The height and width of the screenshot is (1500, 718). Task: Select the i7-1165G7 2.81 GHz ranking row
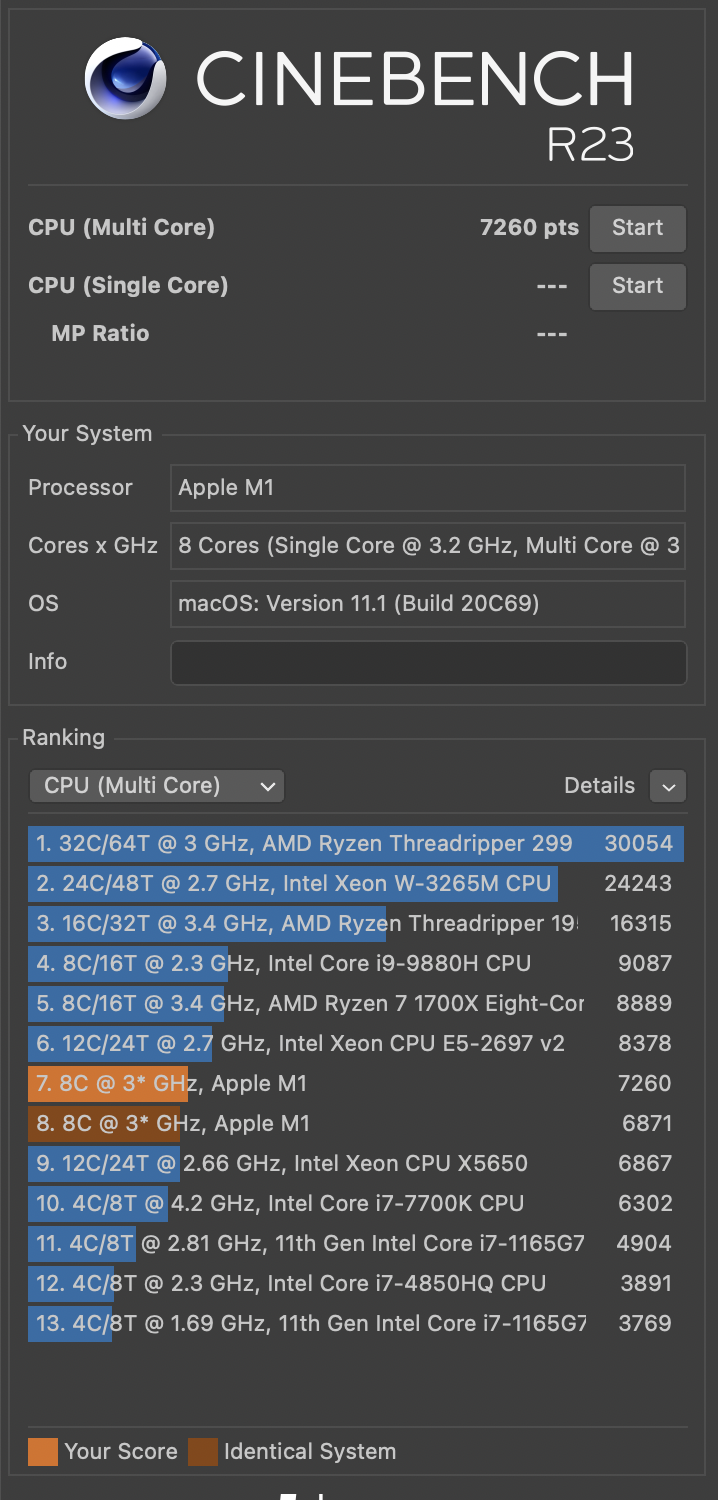tap(356, 1243)
